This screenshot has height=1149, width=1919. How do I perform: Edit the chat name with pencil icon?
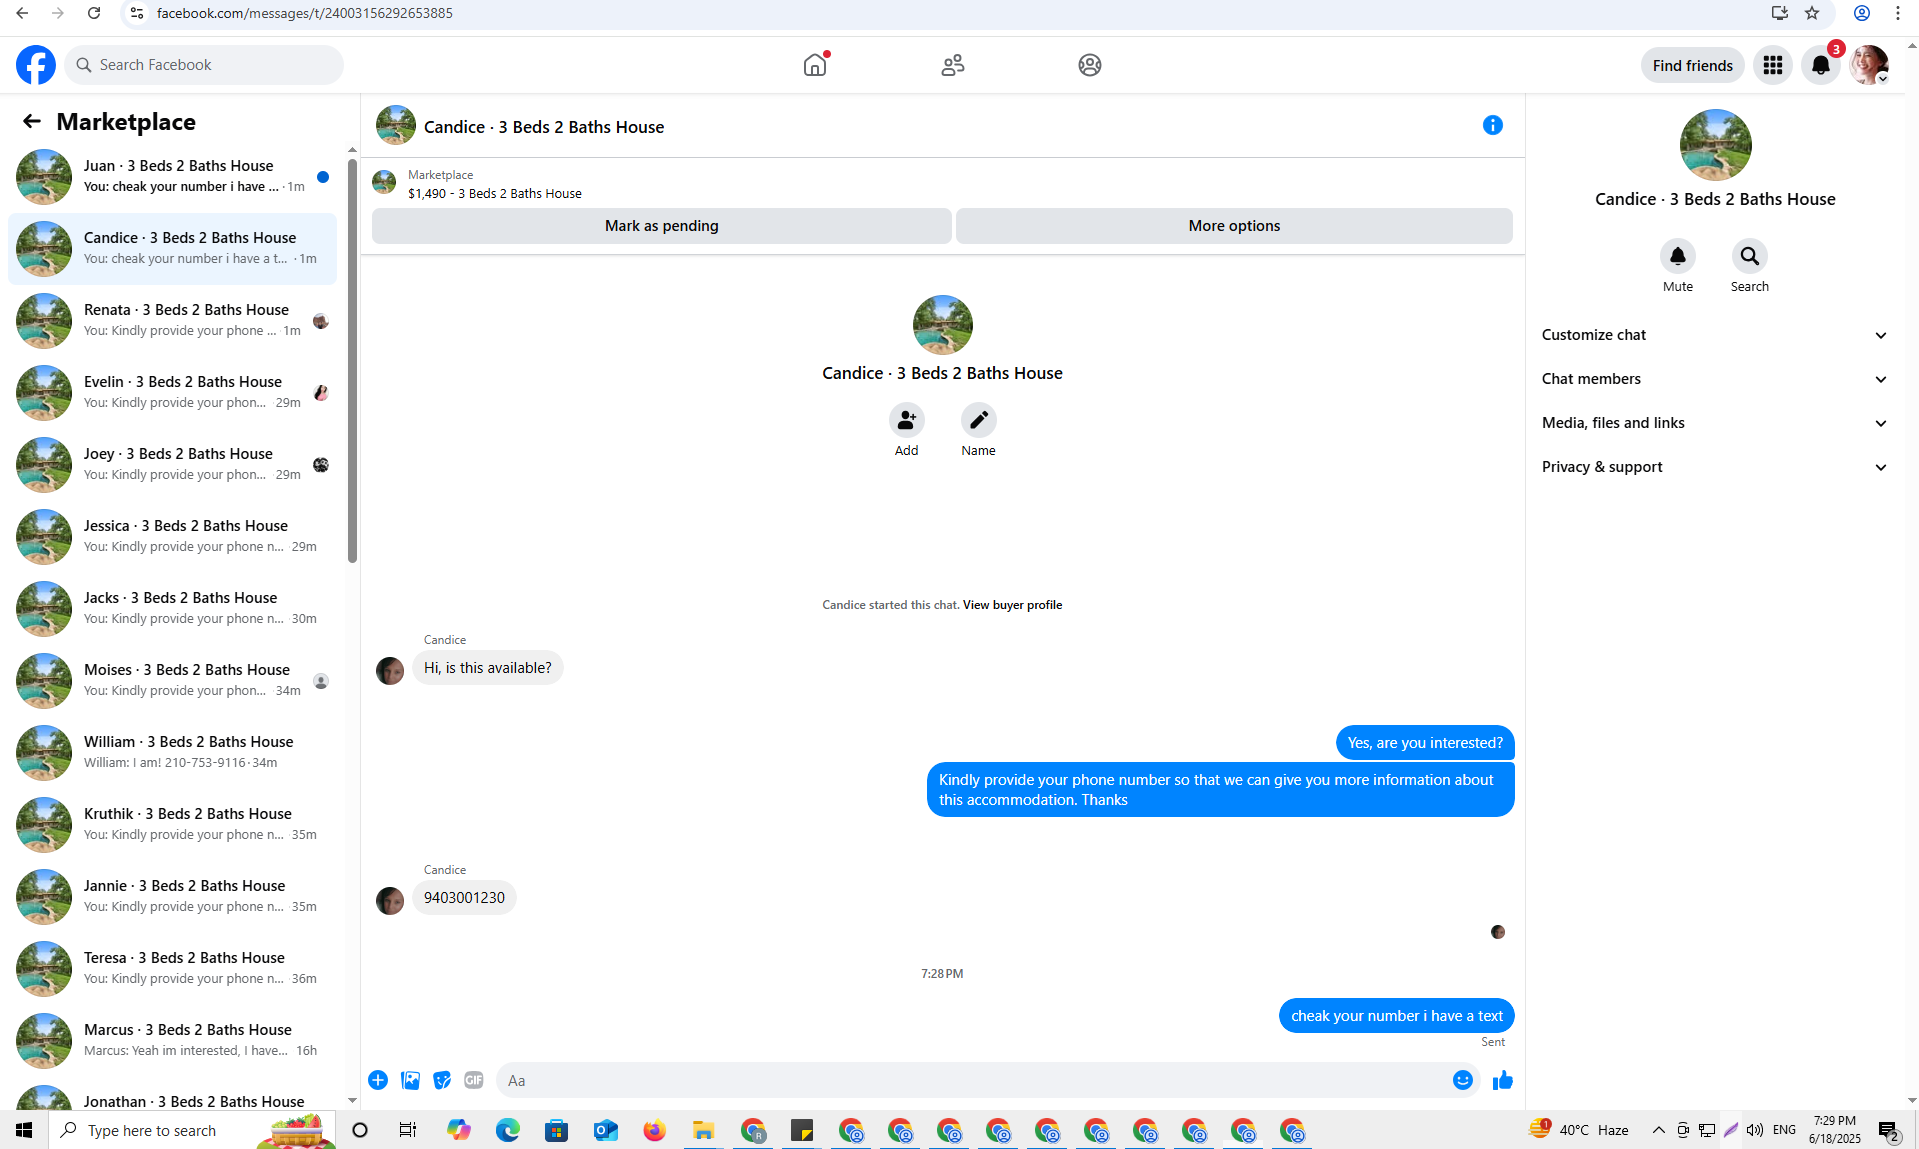point(979,420)
